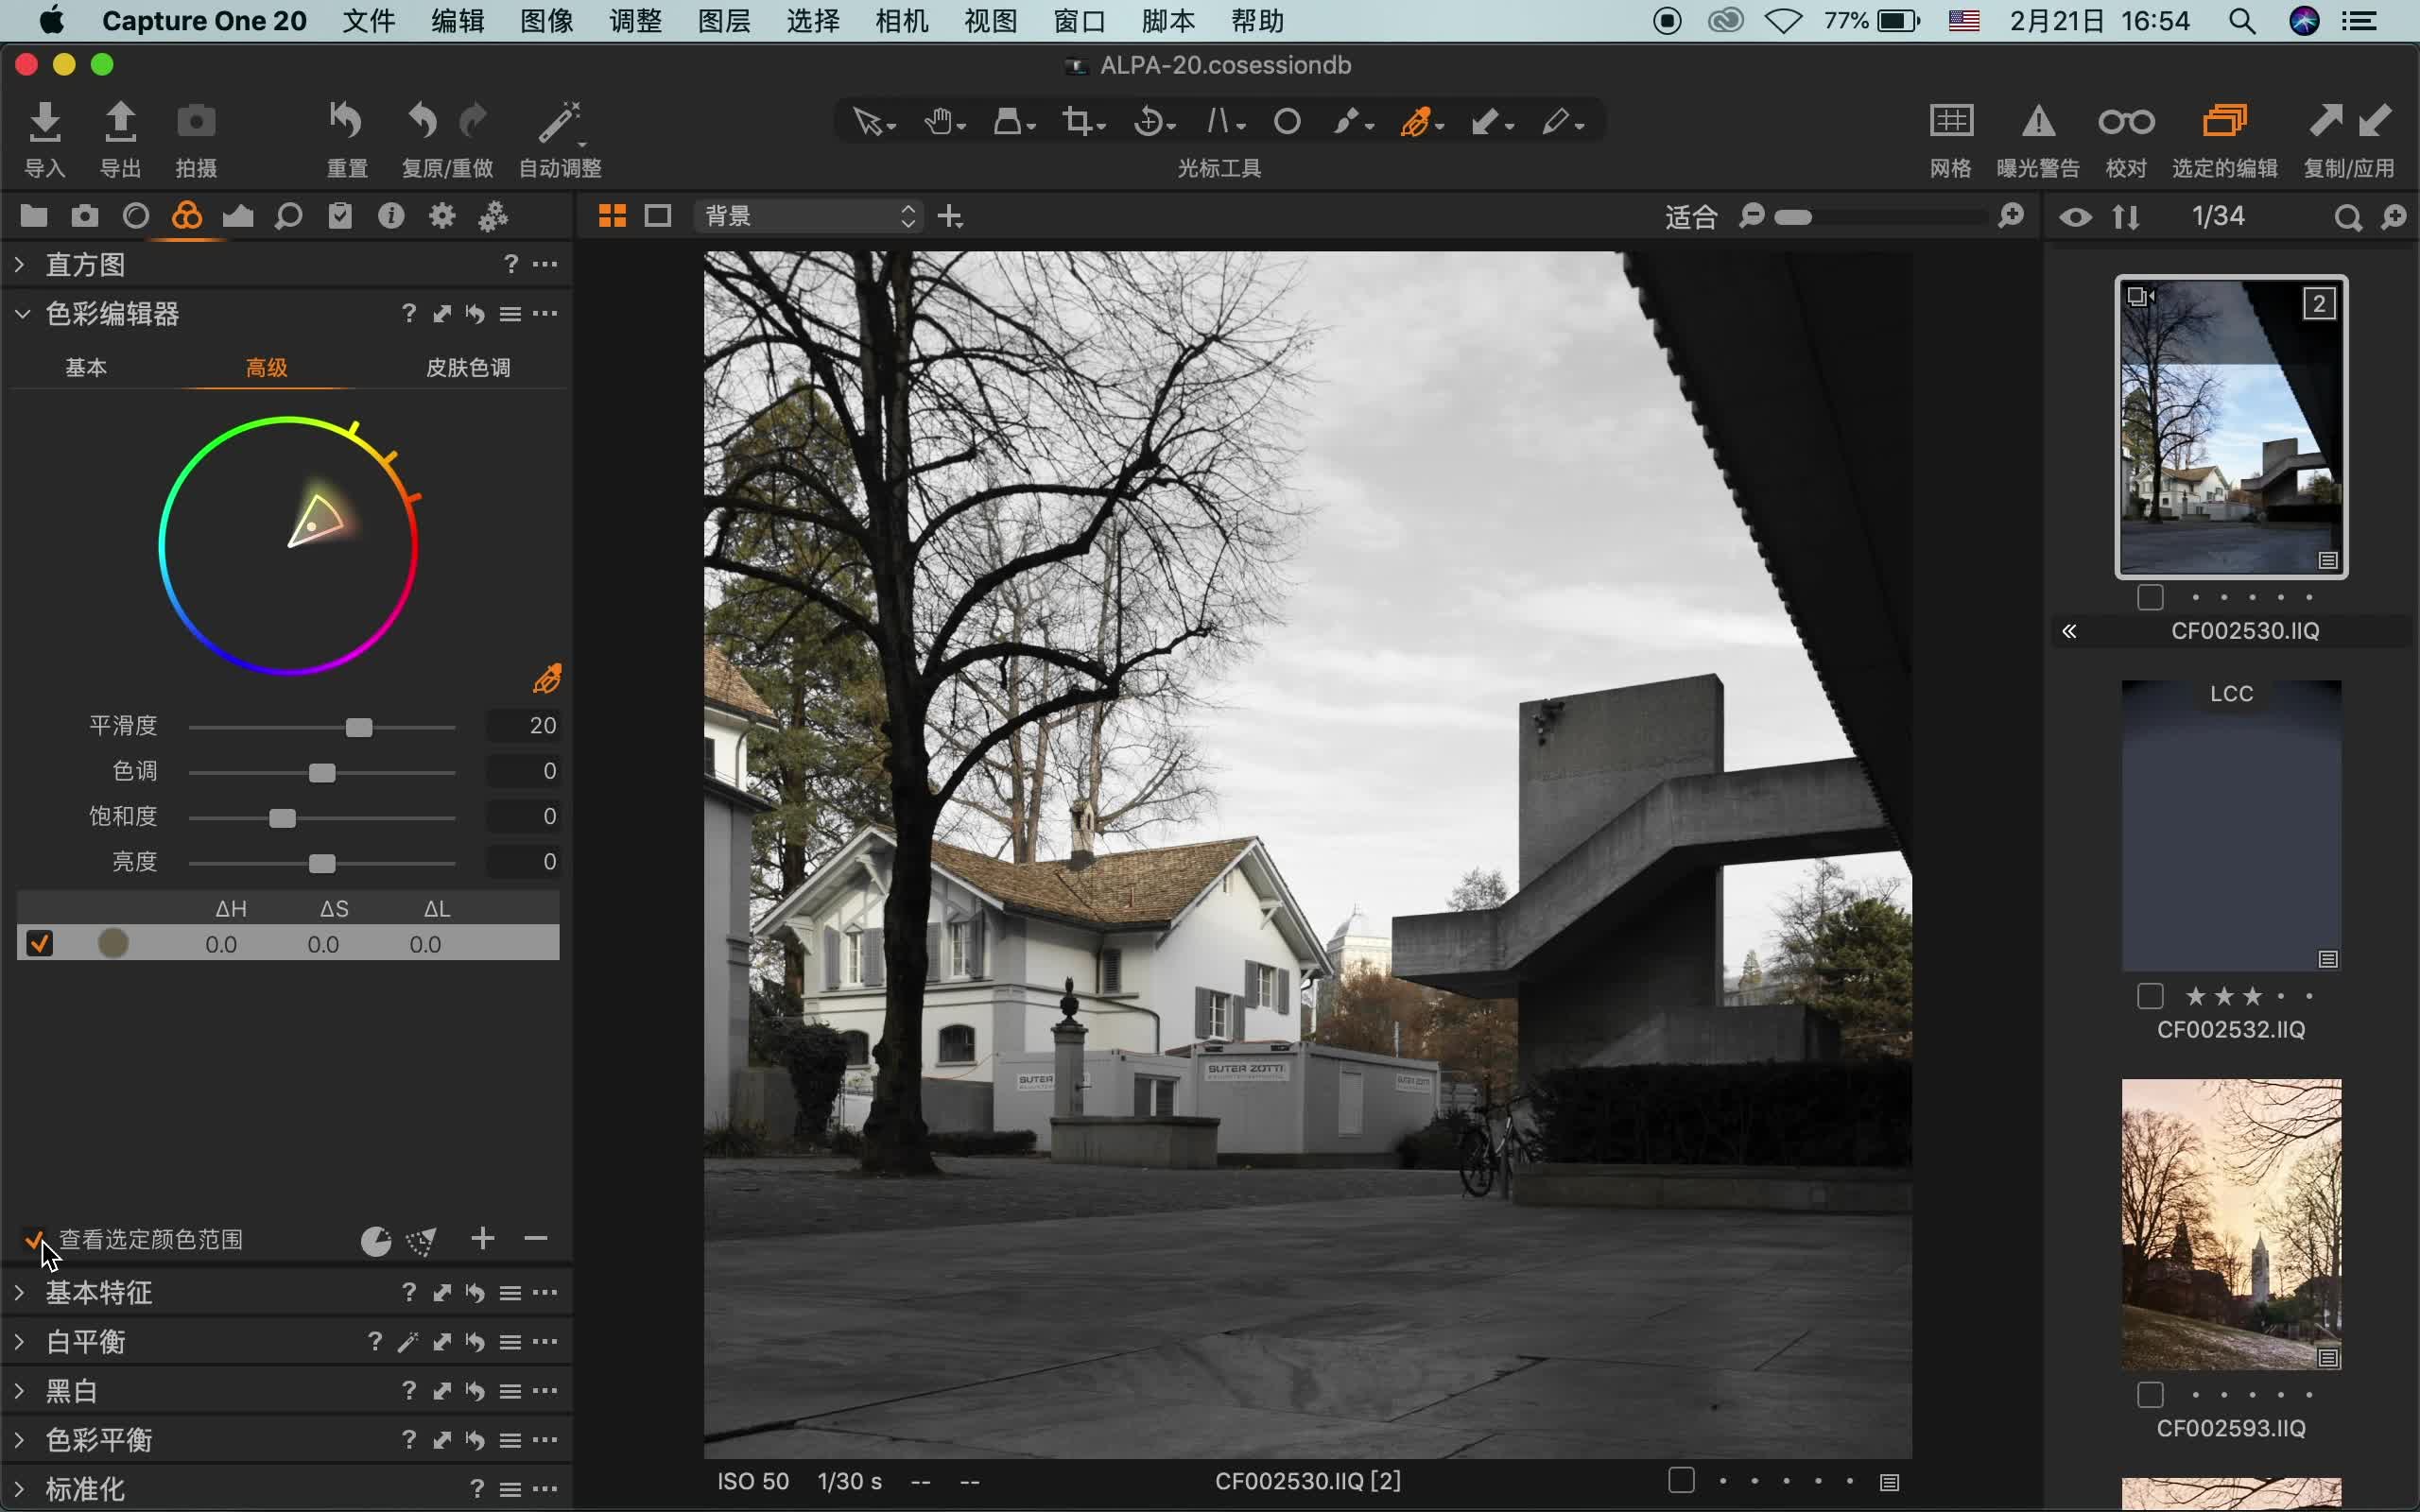Viewport: 2420px width, 1512px height.
Task: Expand the Histogram (直方图) panel
Action: pyautogui.click(x=20, y=265)
